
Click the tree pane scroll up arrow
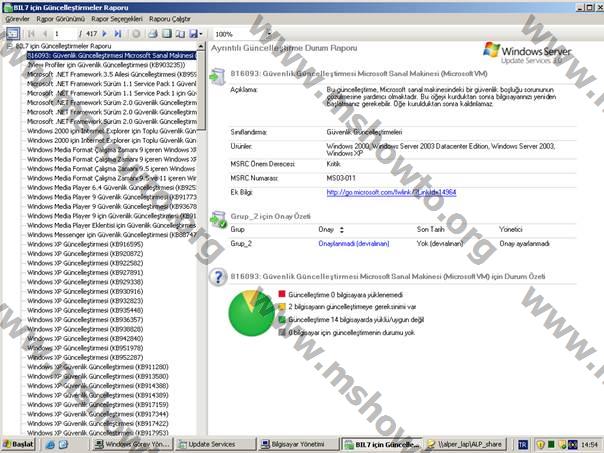tap(201, 46)
